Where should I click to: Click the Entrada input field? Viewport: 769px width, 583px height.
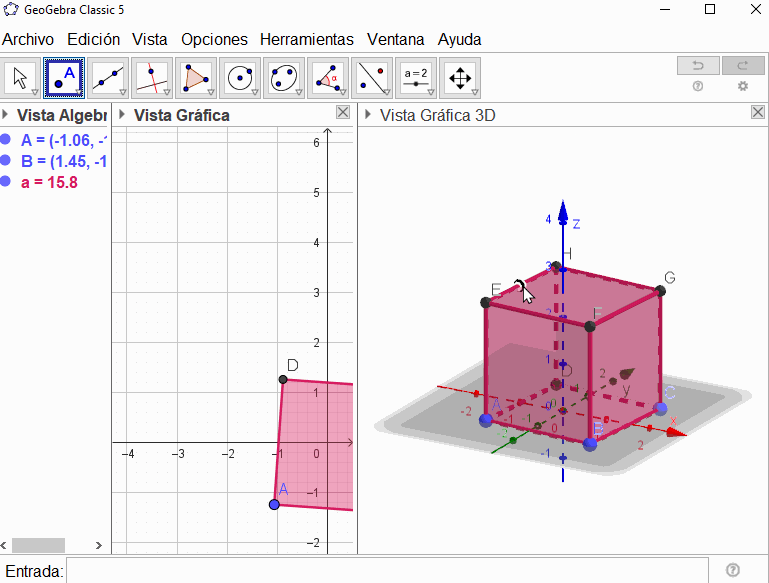click(387, 570)
